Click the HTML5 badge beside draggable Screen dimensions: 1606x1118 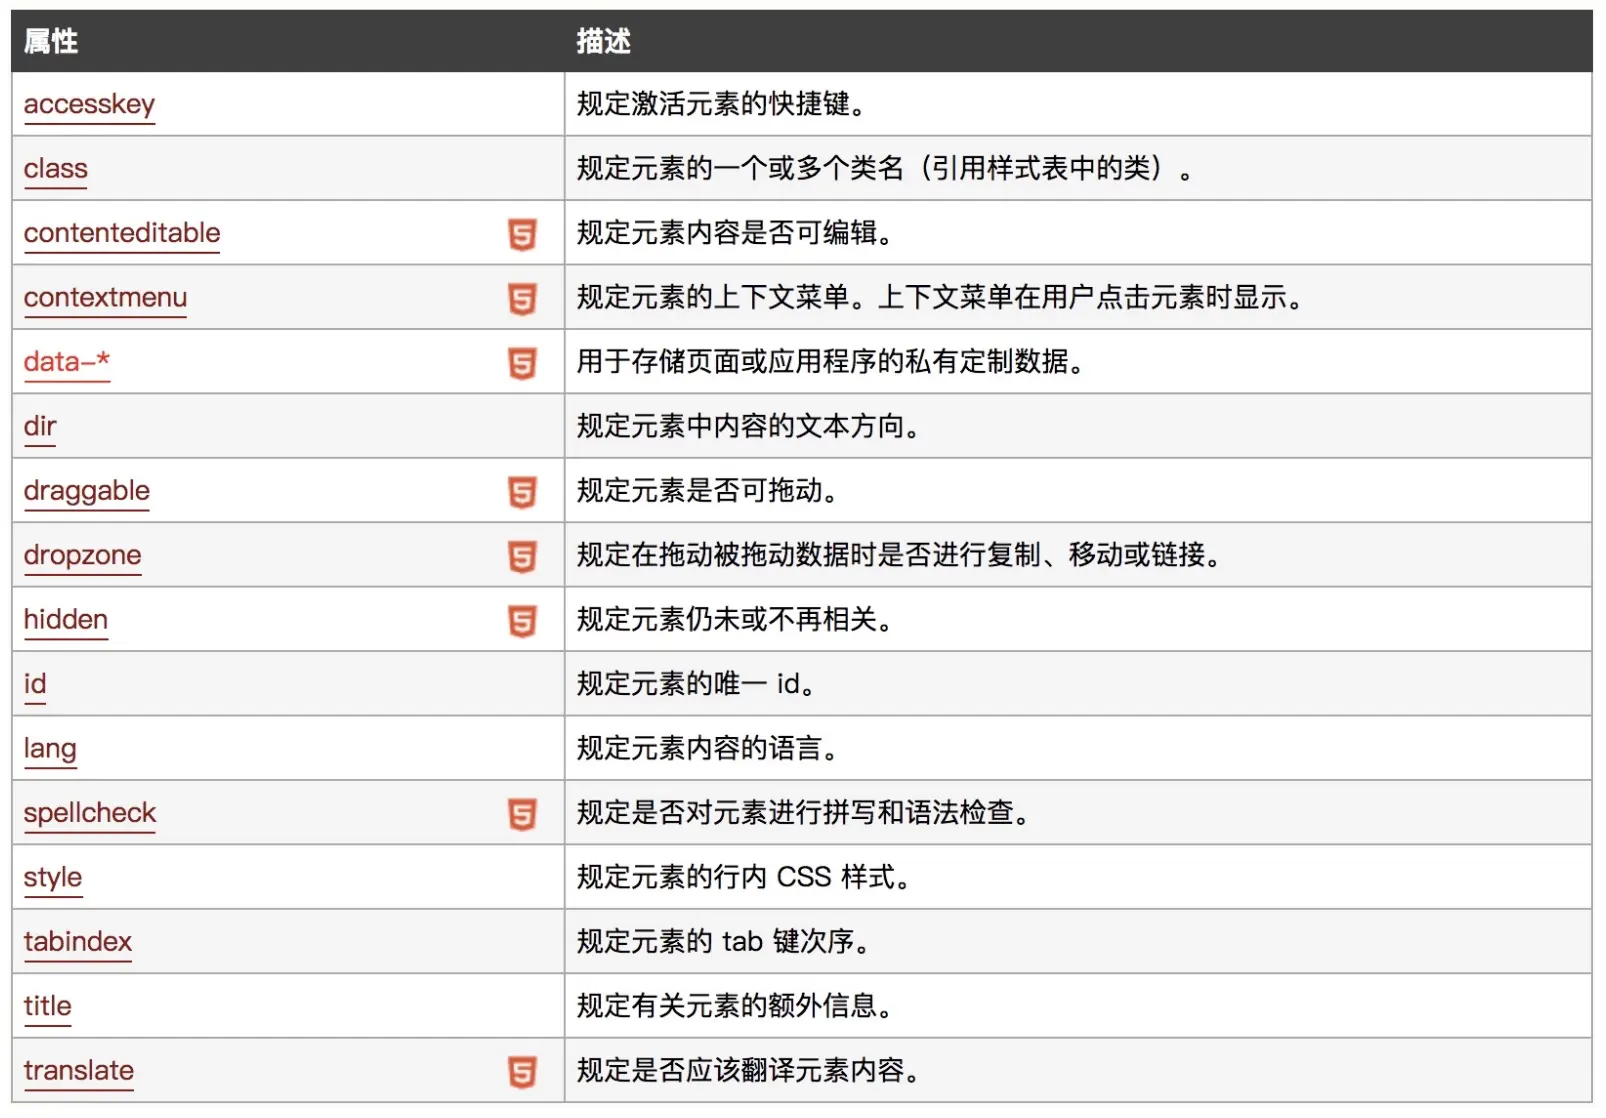click(522, 492)
